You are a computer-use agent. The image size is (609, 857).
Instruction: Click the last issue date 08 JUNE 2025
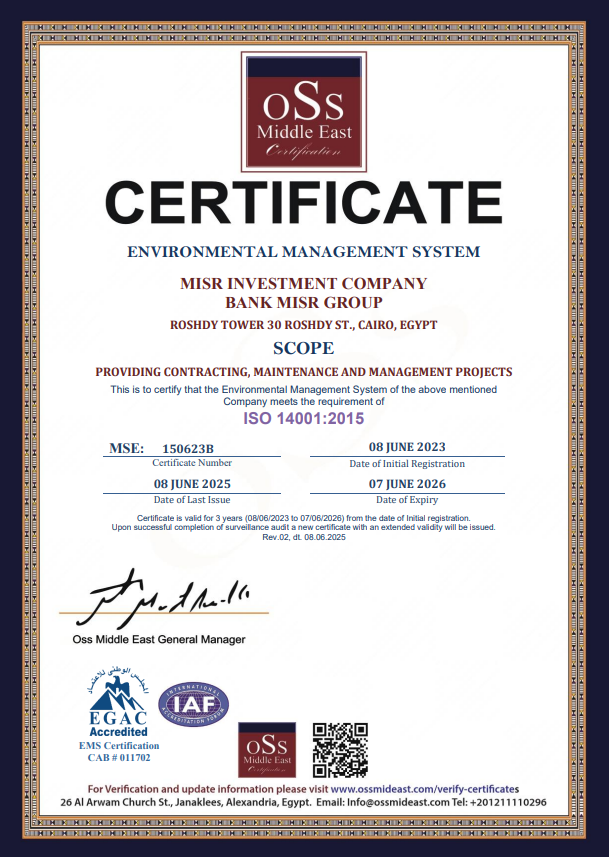pos(192,483)
